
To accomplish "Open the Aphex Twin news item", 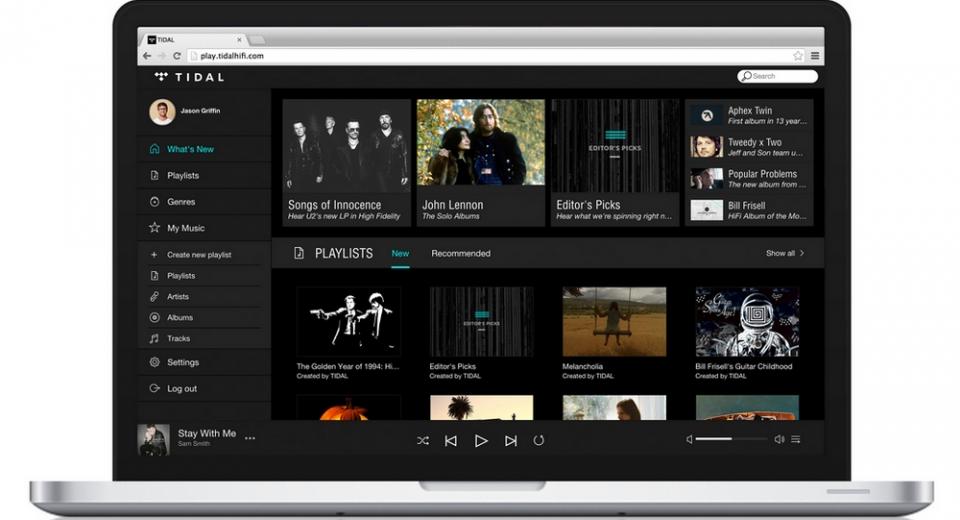I will tap(749, 115).
